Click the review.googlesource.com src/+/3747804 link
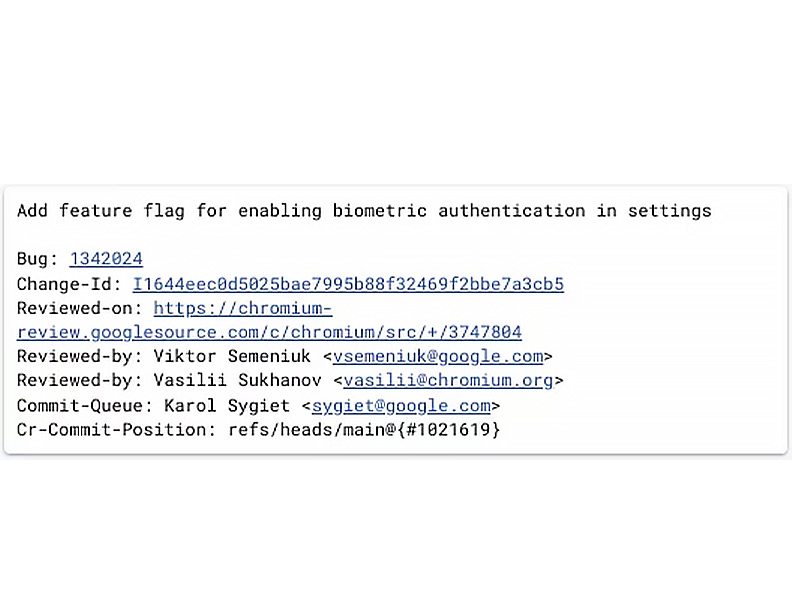 tap(269, 332)
